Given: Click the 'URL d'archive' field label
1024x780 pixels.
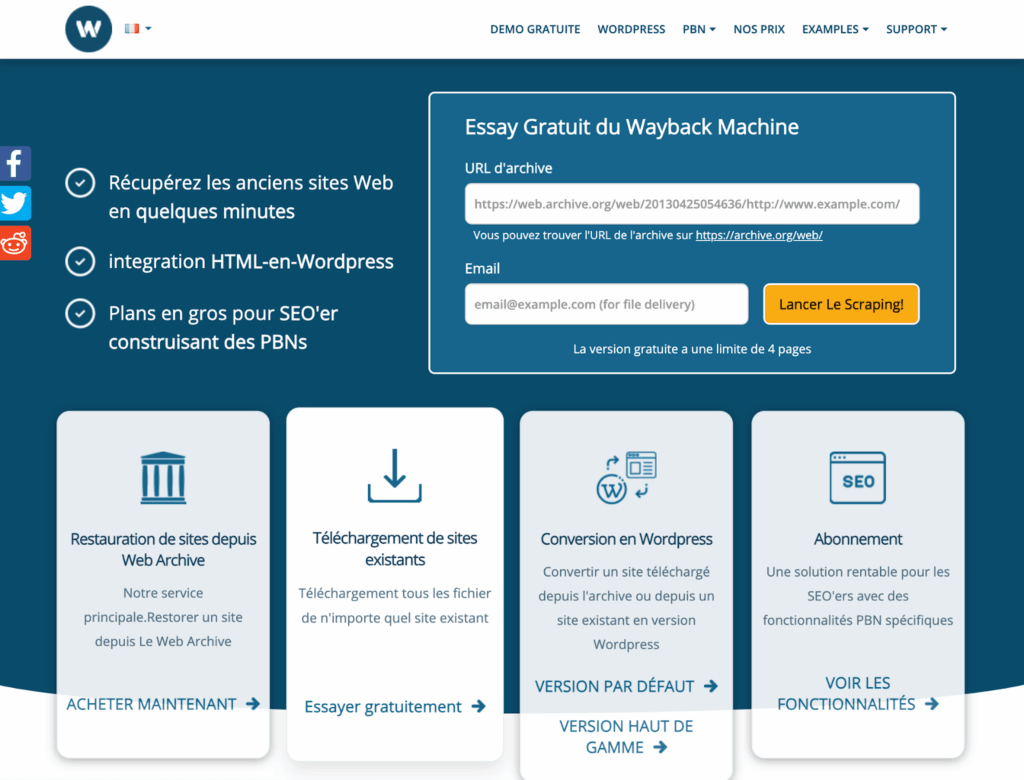Looking at the screenshot, I should tap(508, 168).
